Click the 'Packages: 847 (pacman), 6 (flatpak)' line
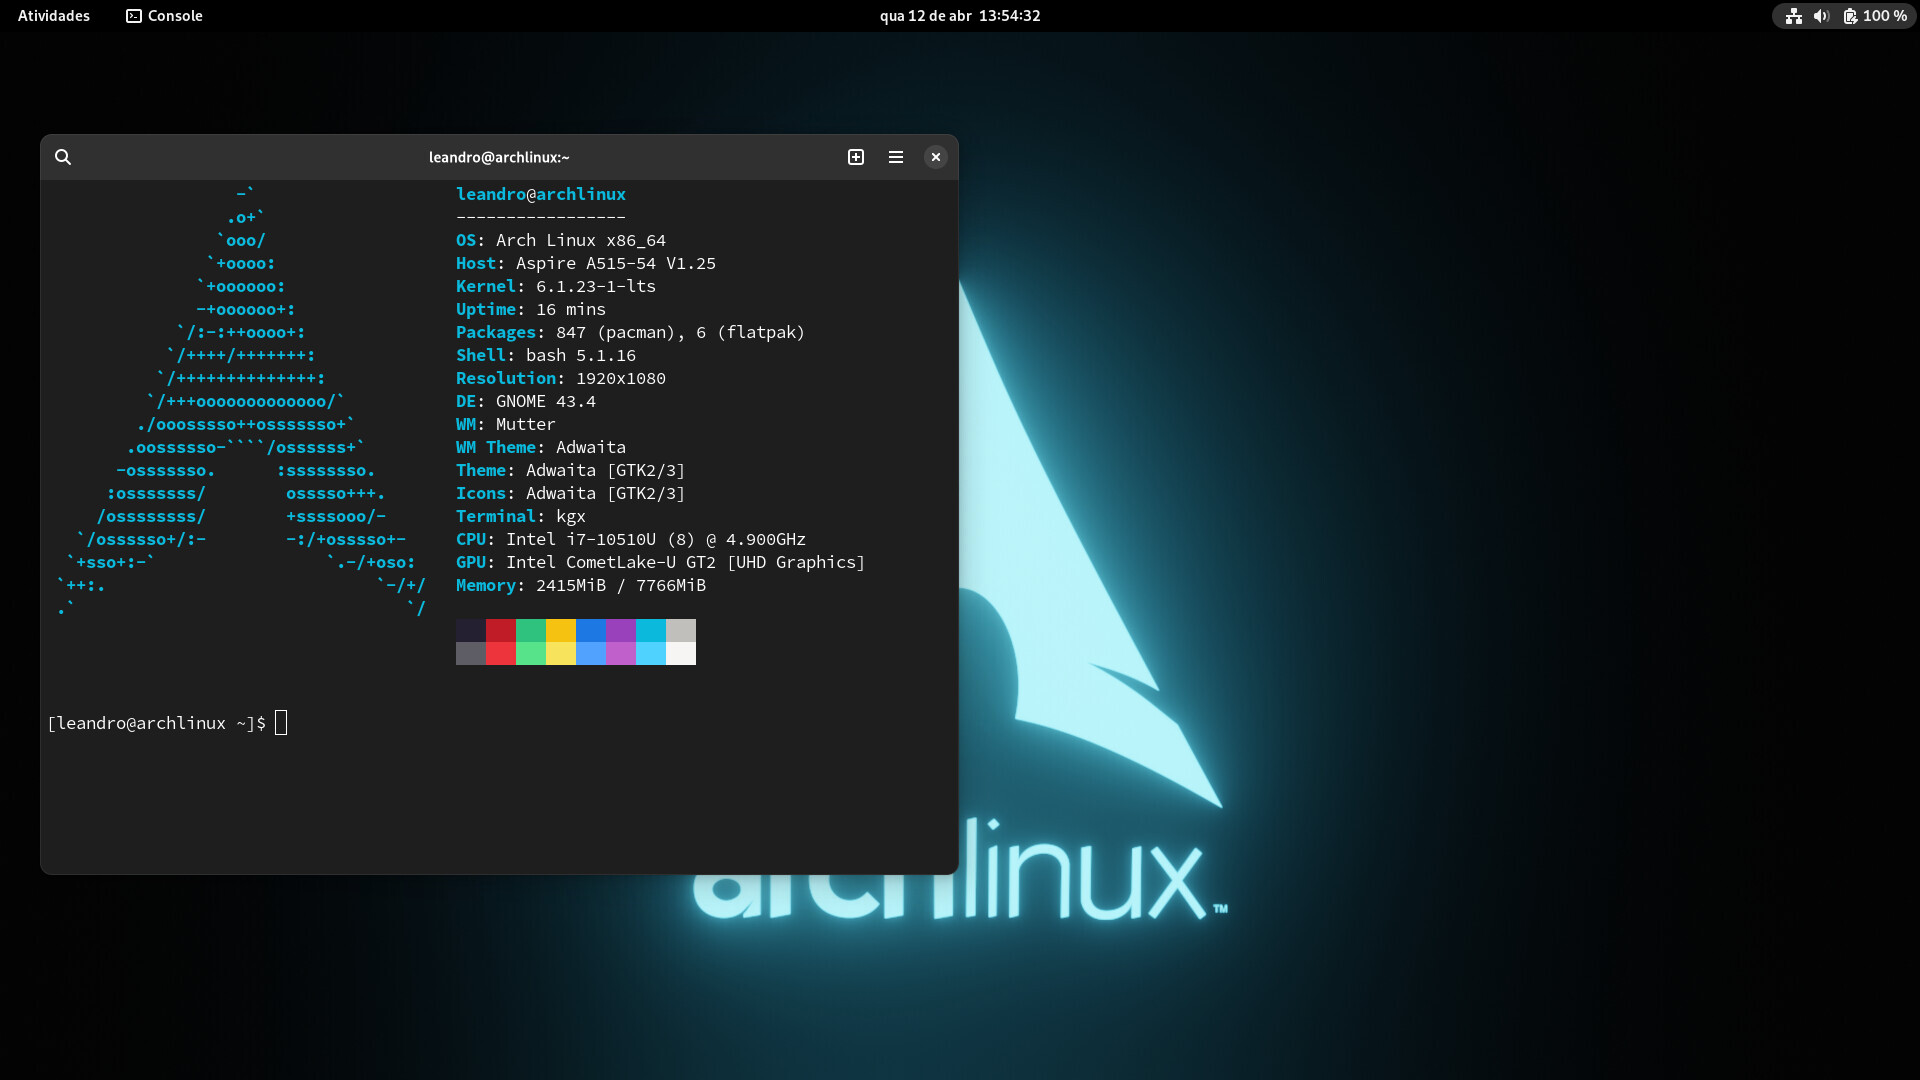The image size is (1920, 1080). tap(631, 332)
